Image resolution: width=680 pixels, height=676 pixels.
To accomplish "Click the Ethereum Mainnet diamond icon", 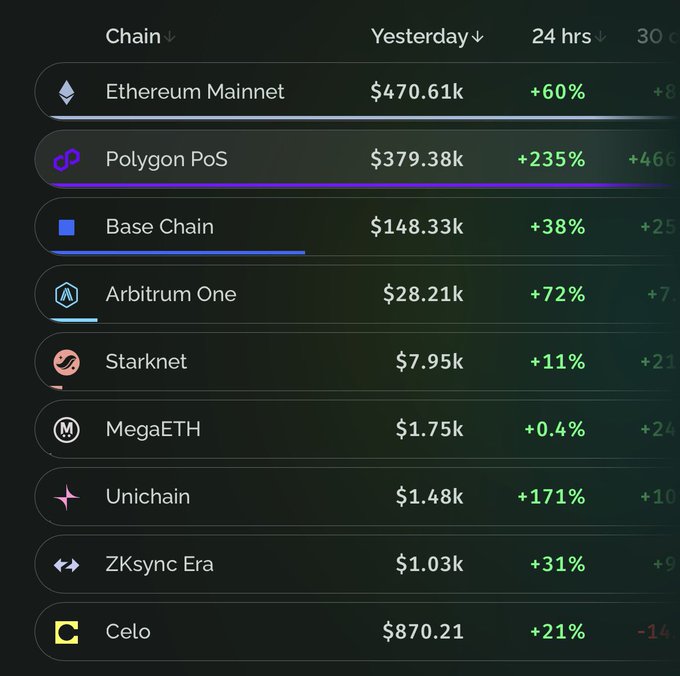I will [x=66, y=92].
